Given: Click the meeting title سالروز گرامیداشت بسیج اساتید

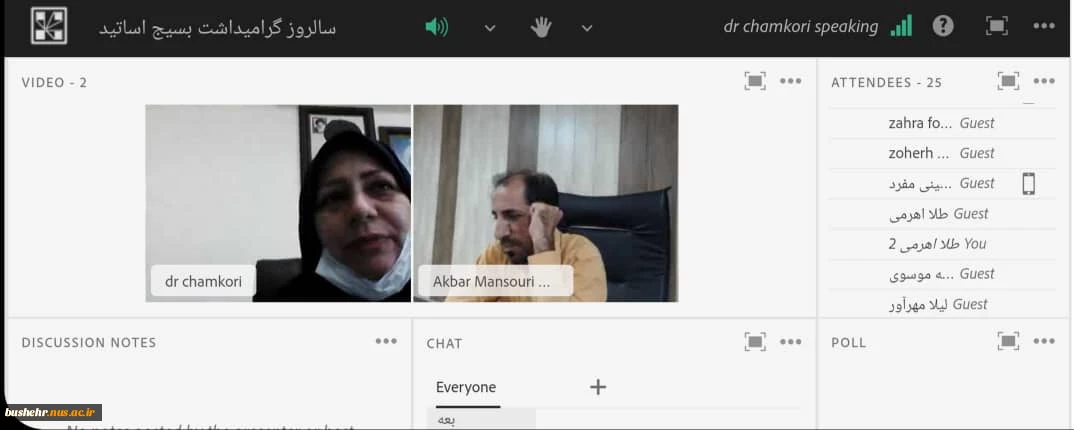Looking at the screenshot, I should [x=218, y=28].
